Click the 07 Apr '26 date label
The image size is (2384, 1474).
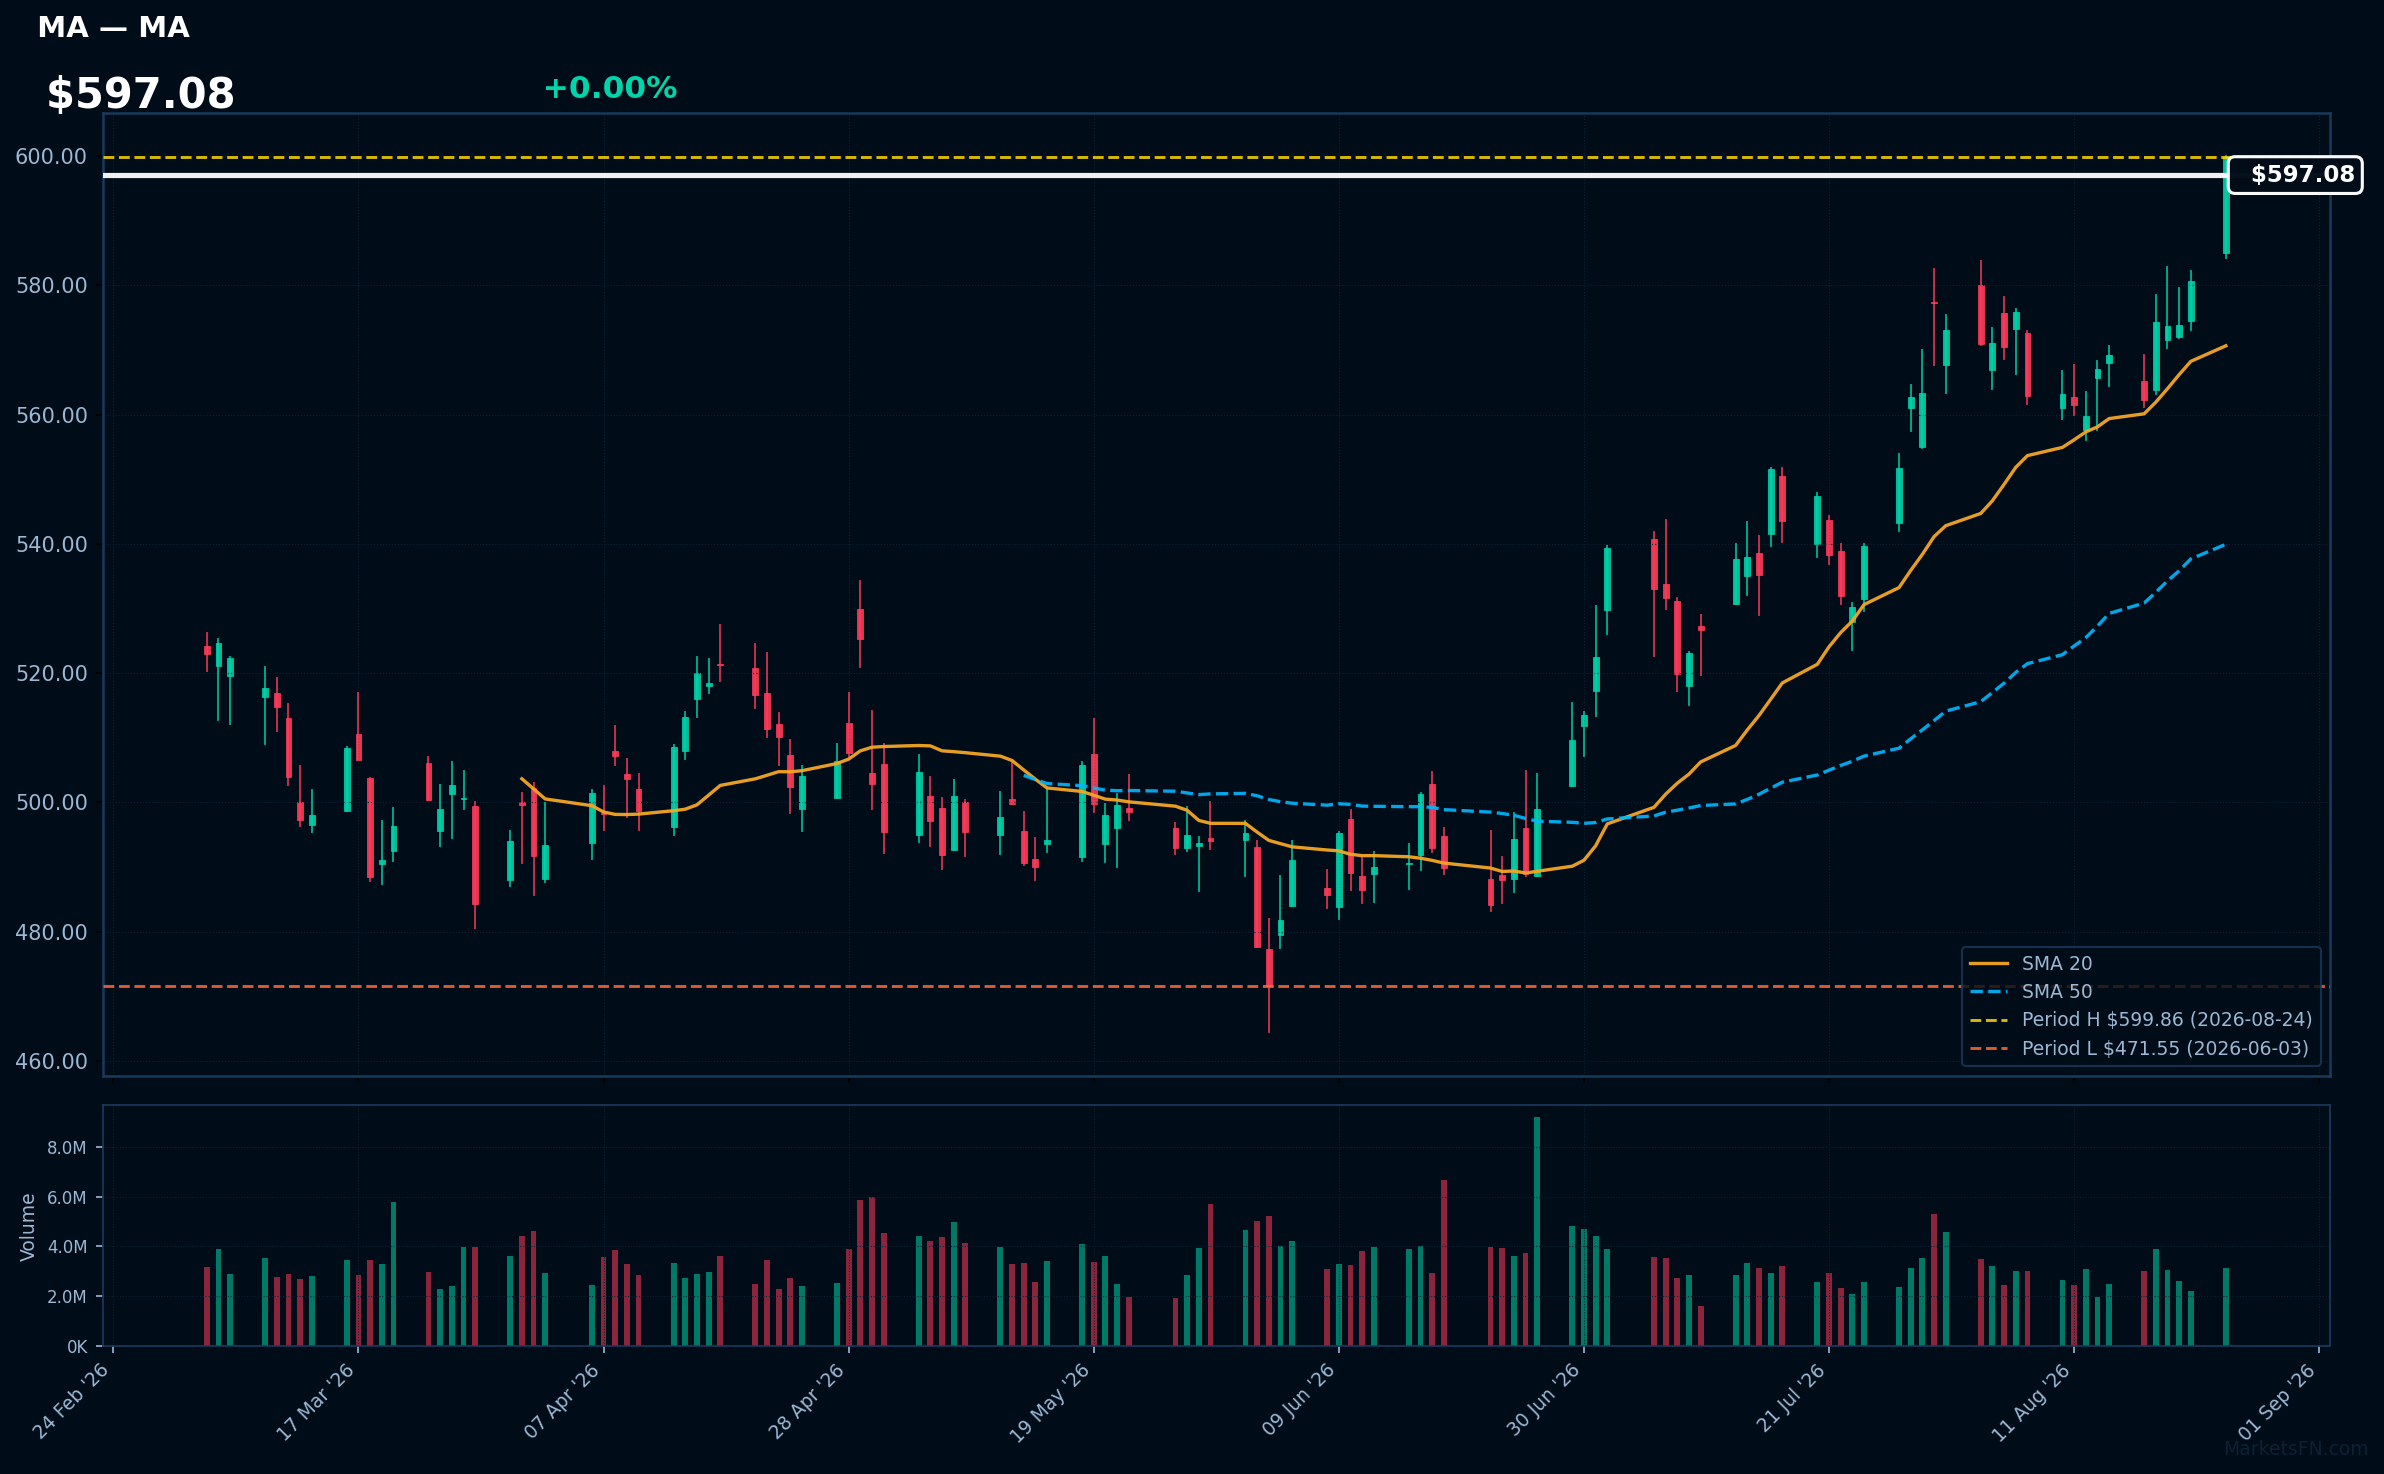(562, 1401)
